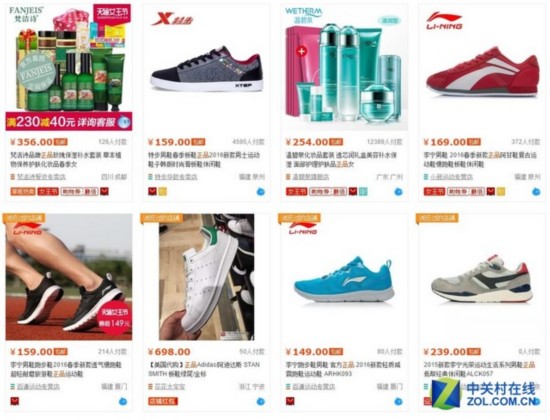This screenshot has height=420, width=550.
Task: Click shop icon beside Fanjeis store name
Action: (13, 177)
